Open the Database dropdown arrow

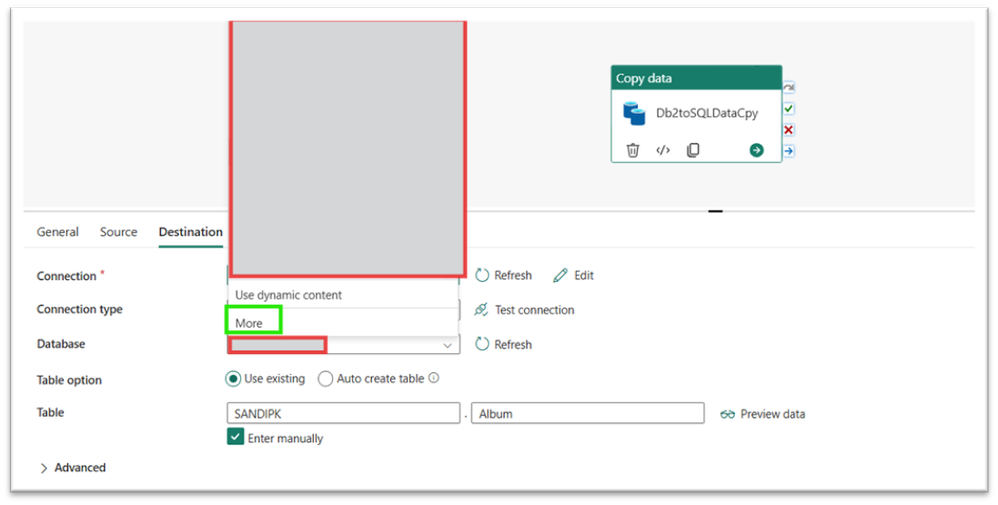[x=447, y=345]
